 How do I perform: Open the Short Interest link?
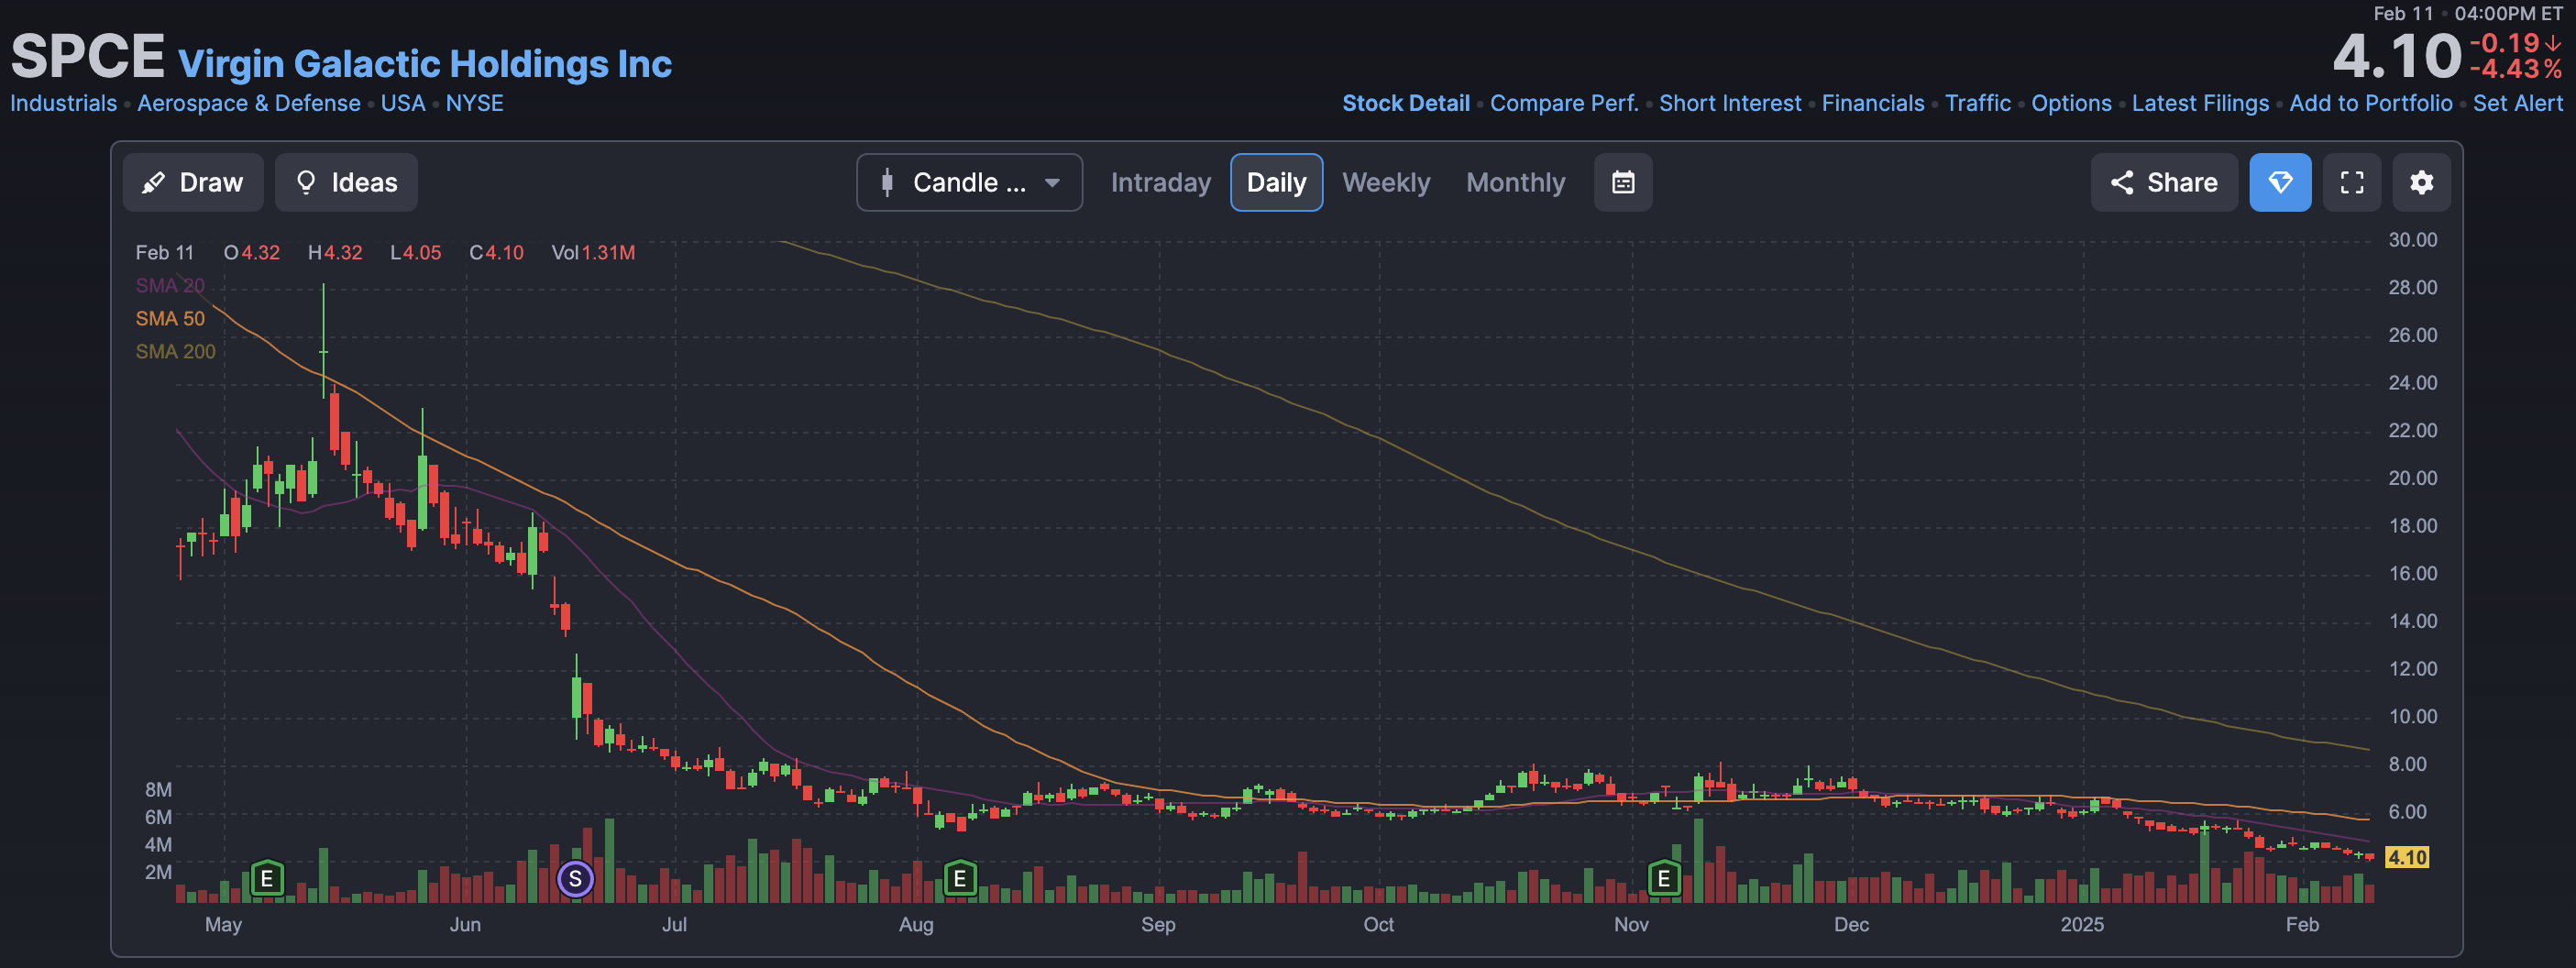(x=1730, y=103)
